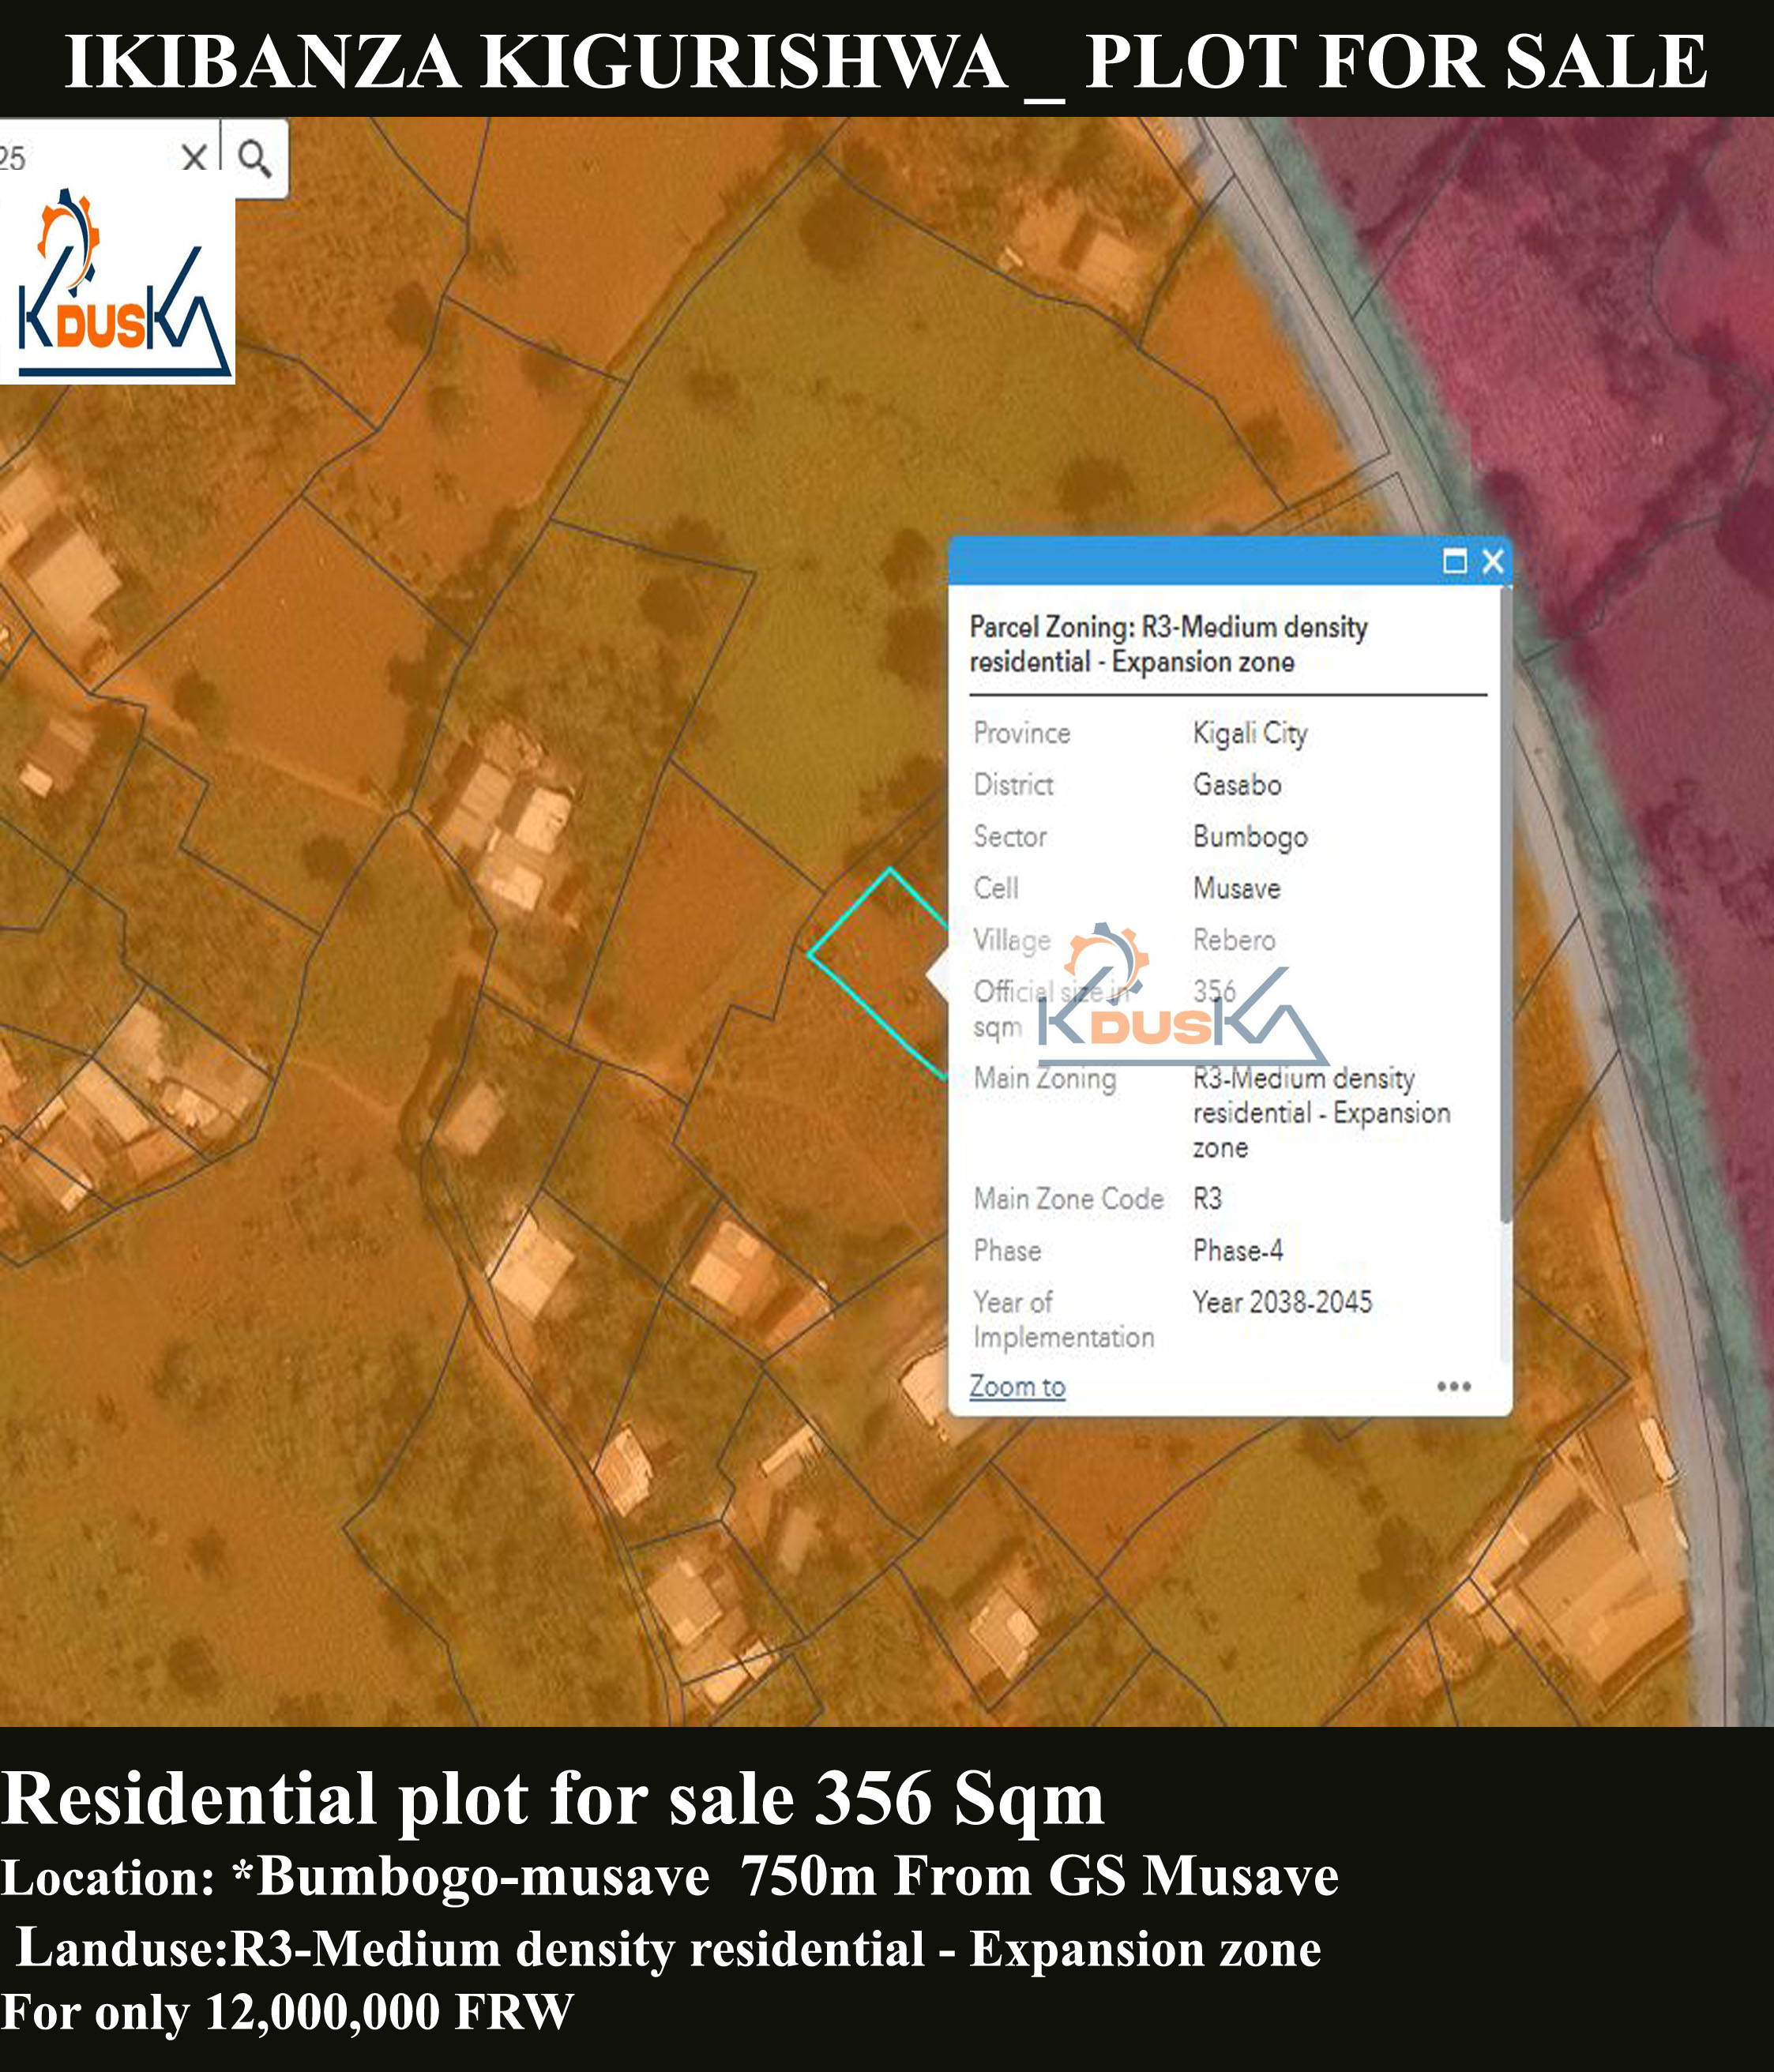
Task: Click the Rebero village value
Action: click(x=1234, y=940)
